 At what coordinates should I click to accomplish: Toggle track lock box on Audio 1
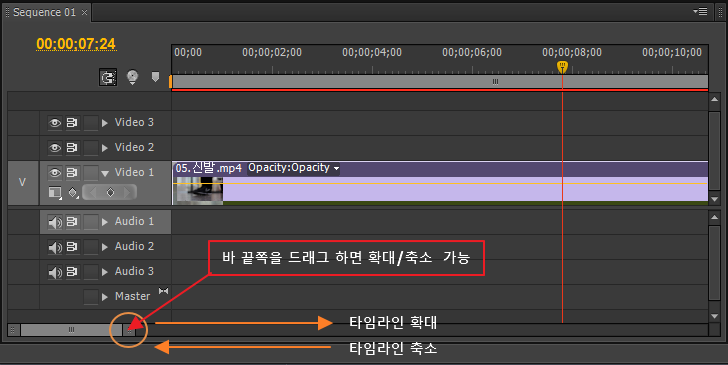point(91,222)
